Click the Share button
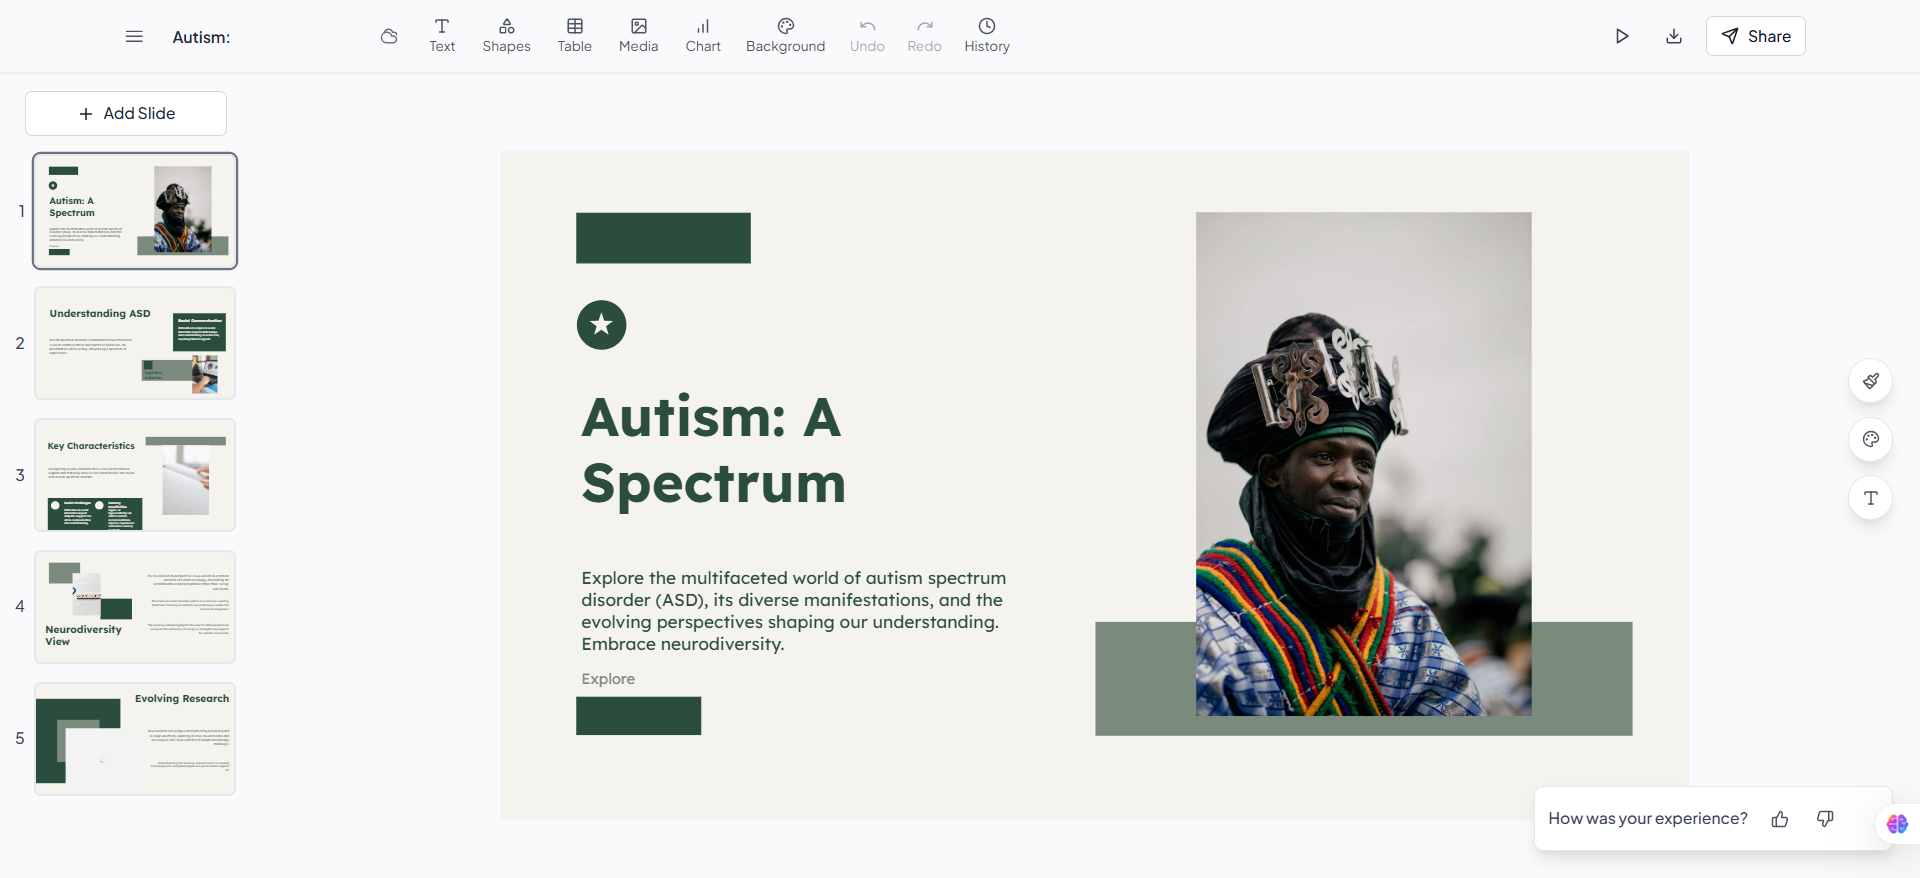1920x878 pixels. pos(1756,36)
